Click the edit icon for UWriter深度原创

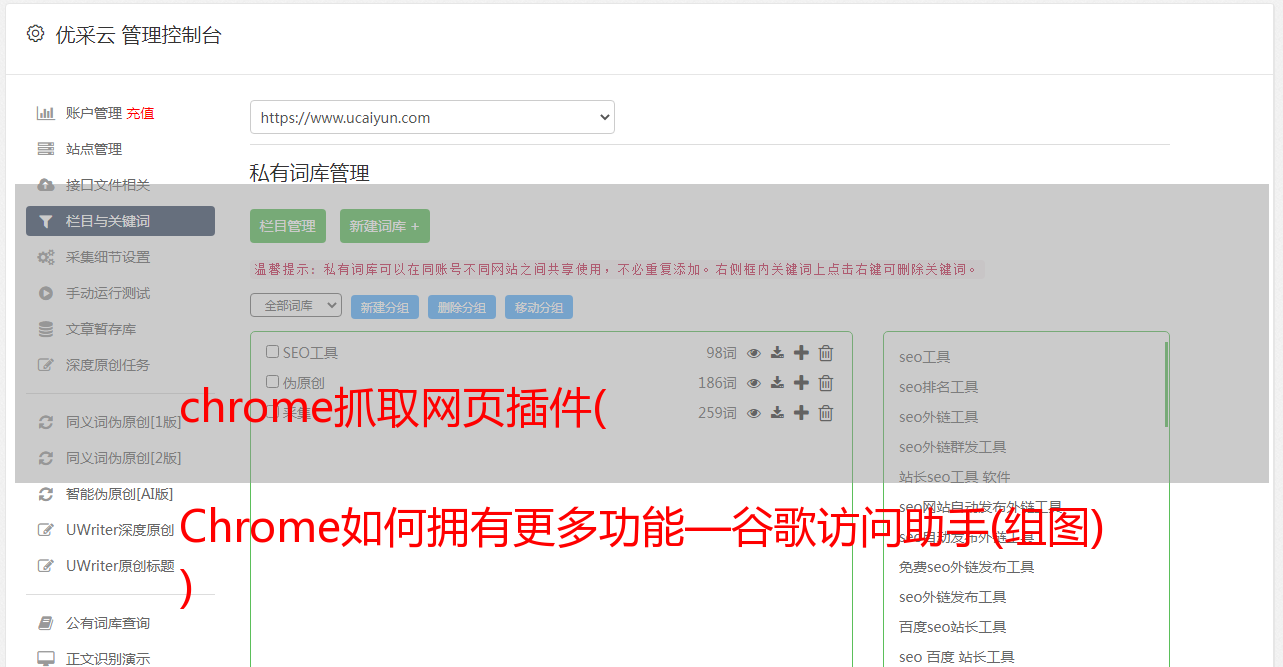tap(46, 530)
